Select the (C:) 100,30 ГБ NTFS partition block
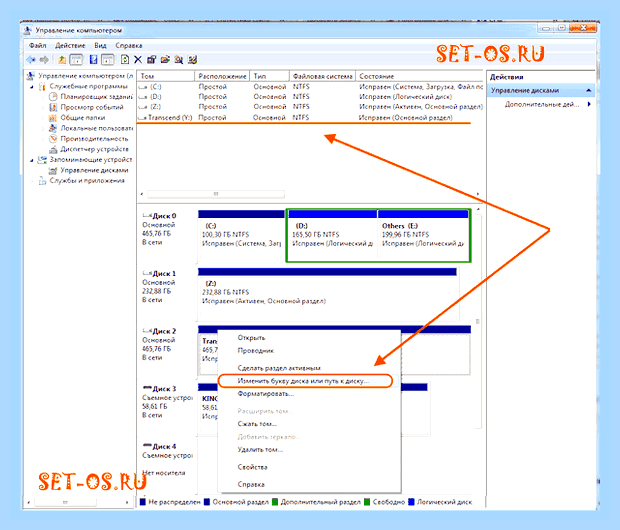Screen dimensions: 620x530 click(241, 236)
